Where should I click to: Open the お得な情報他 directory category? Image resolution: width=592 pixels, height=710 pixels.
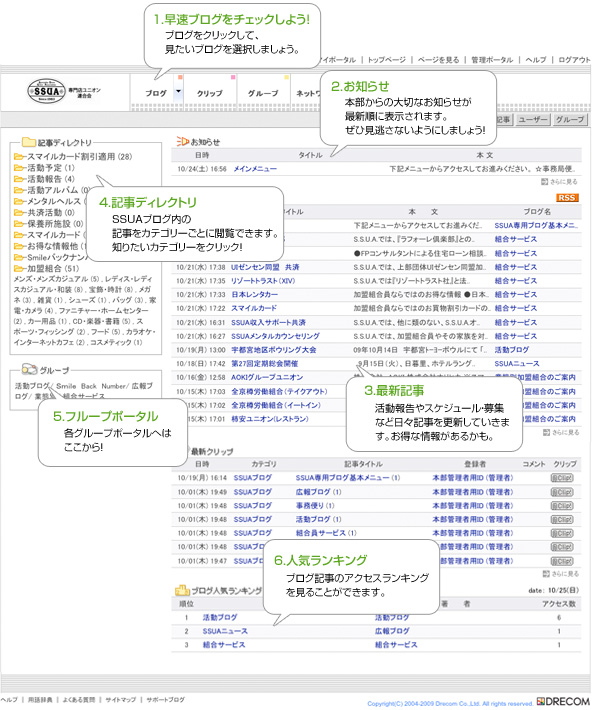[x=53, y=246]
